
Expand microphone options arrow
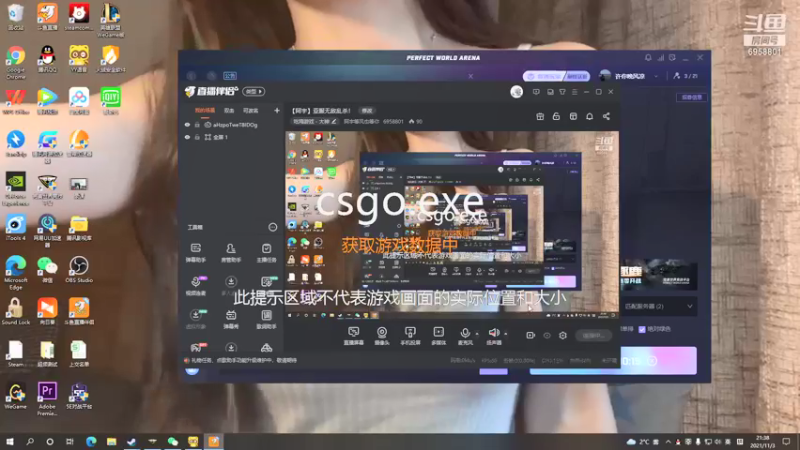(x=477, y=334)
